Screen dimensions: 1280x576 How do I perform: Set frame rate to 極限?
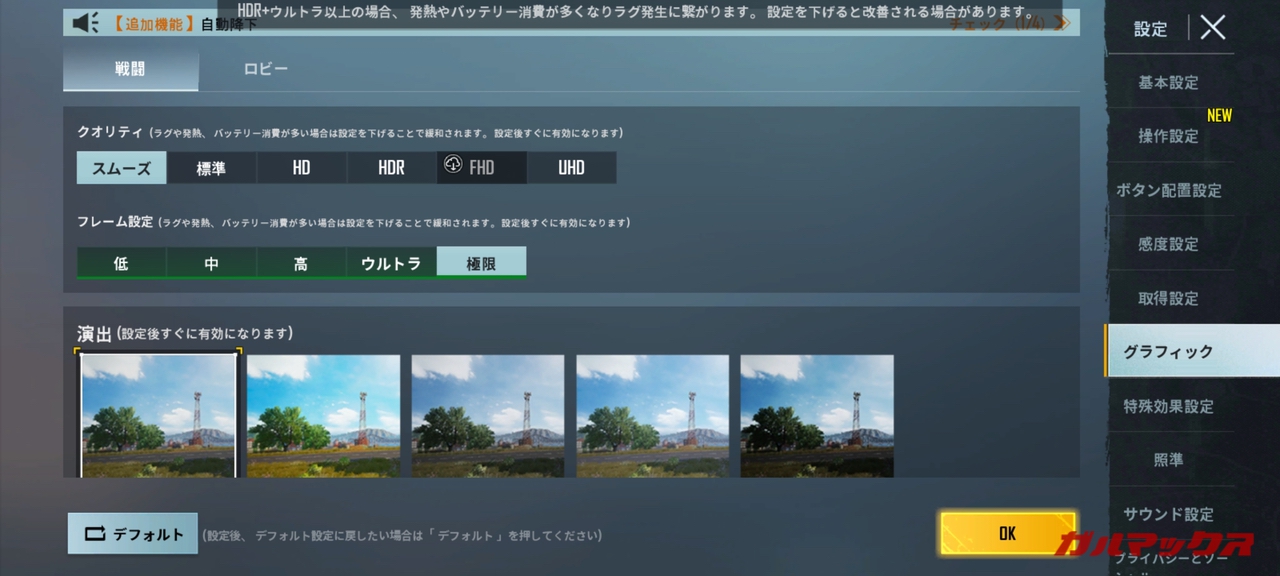(481, 263)
